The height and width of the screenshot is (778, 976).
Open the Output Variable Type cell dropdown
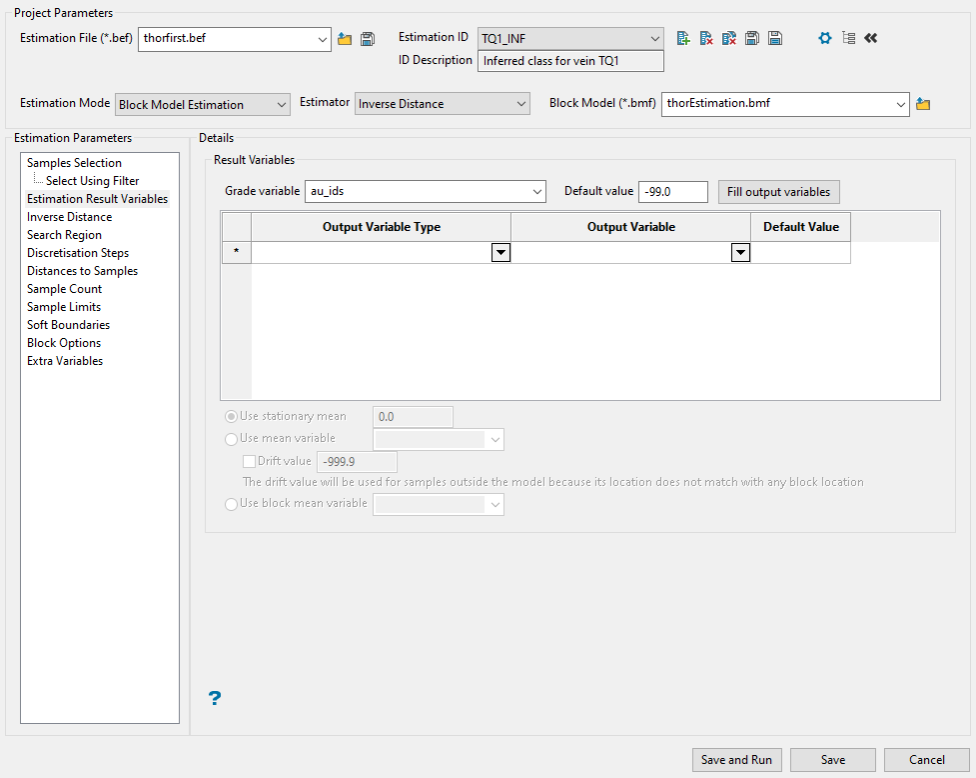501,253
